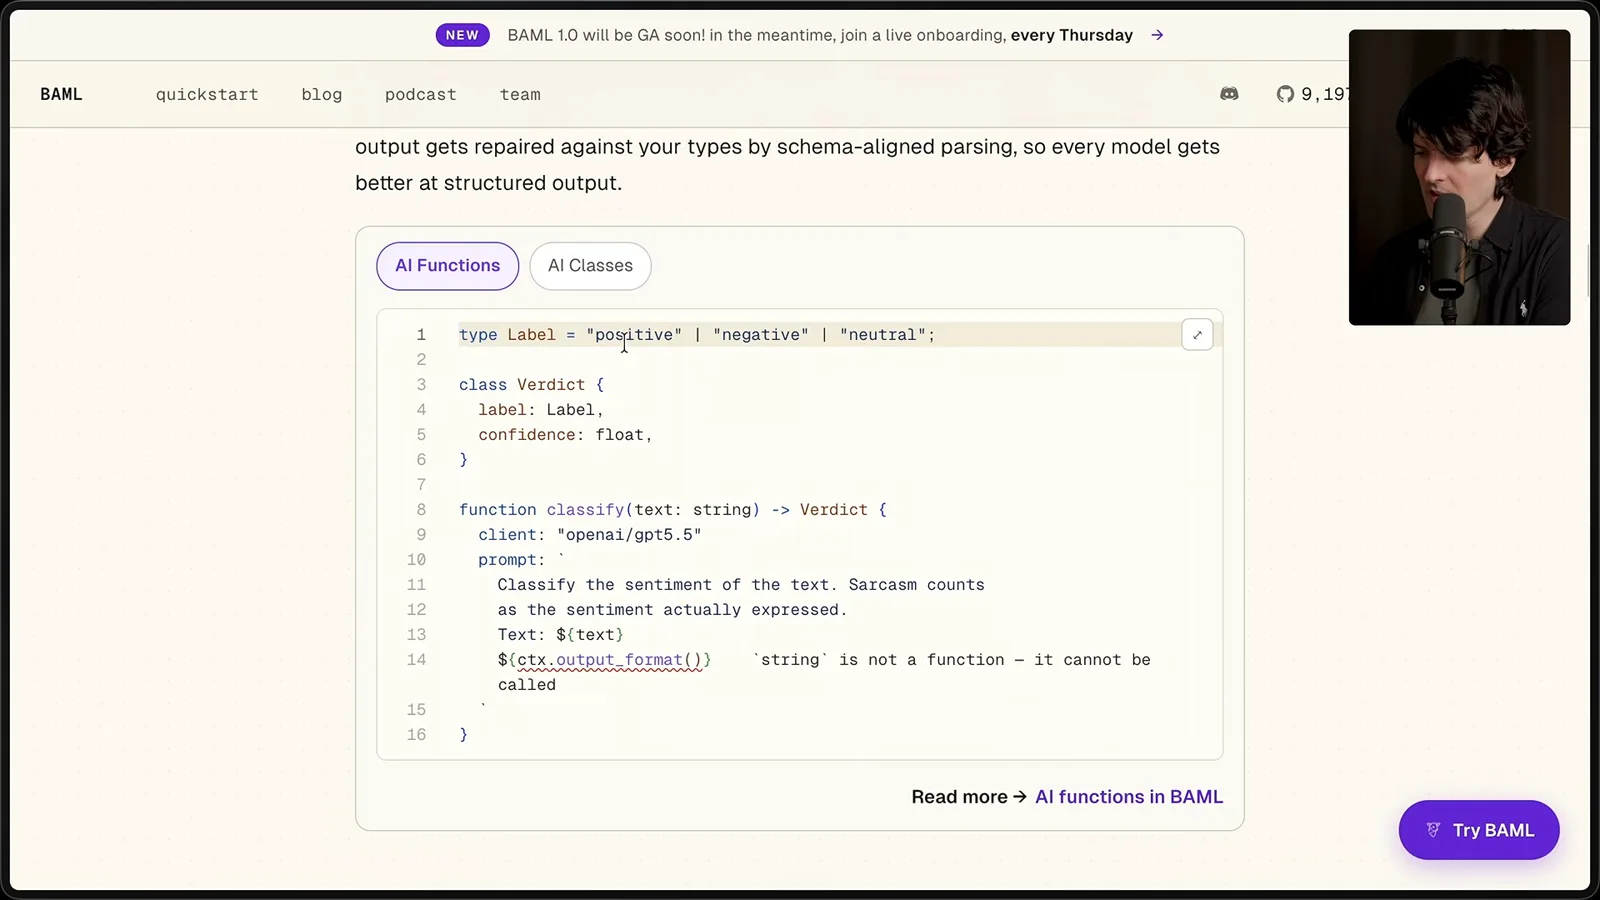Click the 'client: "openai/gpt5.5"' line
Screen dimensions: 1600x900
coord(589,535)
